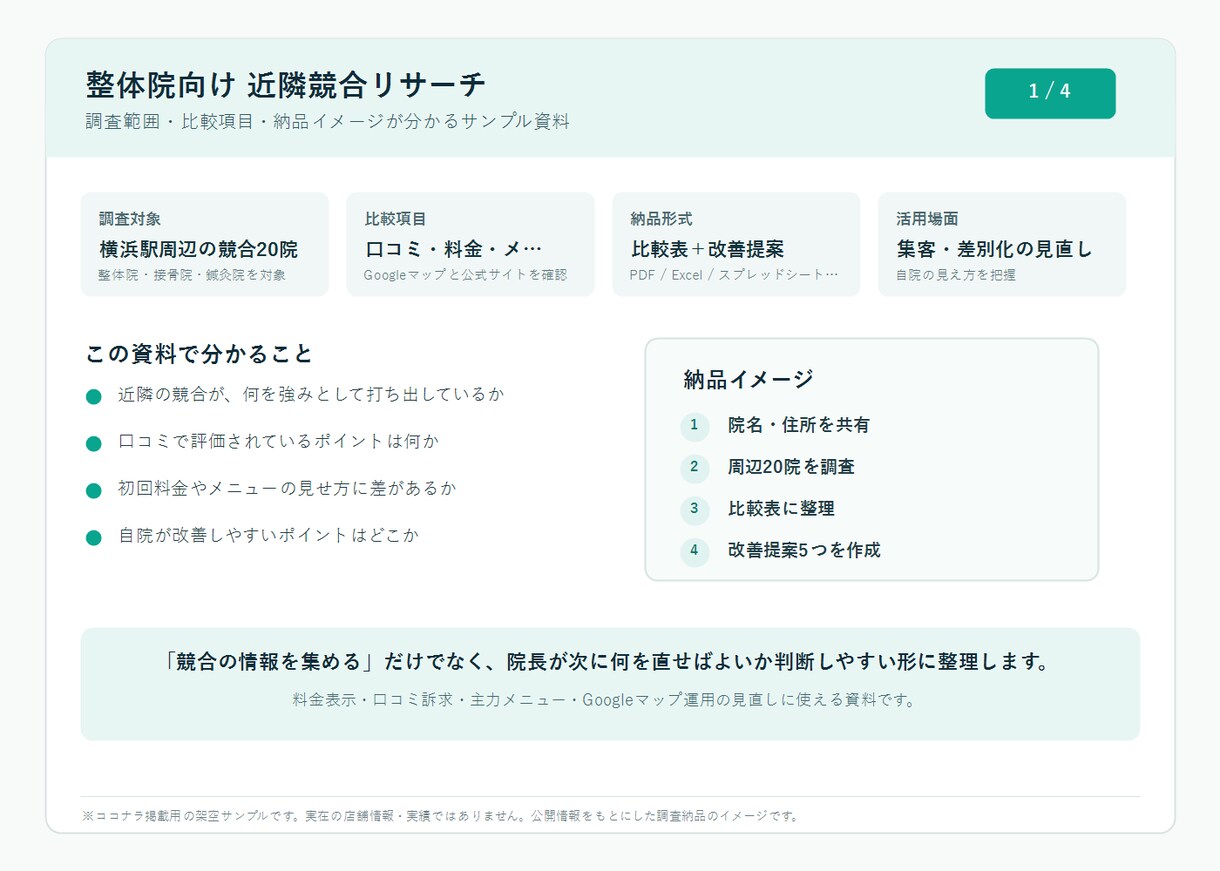Screen dimensions: 1220x871
Task: Click the ※ココナラ掲載用 footnote disclaimer
Action: [440, 816]
